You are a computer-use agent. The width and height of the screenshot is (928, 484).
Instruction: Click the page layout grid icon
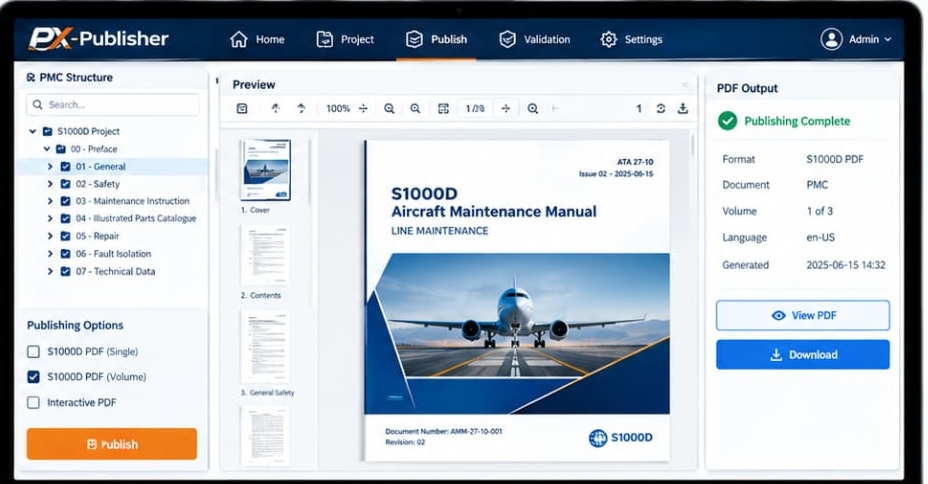click(x=443, y=108)
